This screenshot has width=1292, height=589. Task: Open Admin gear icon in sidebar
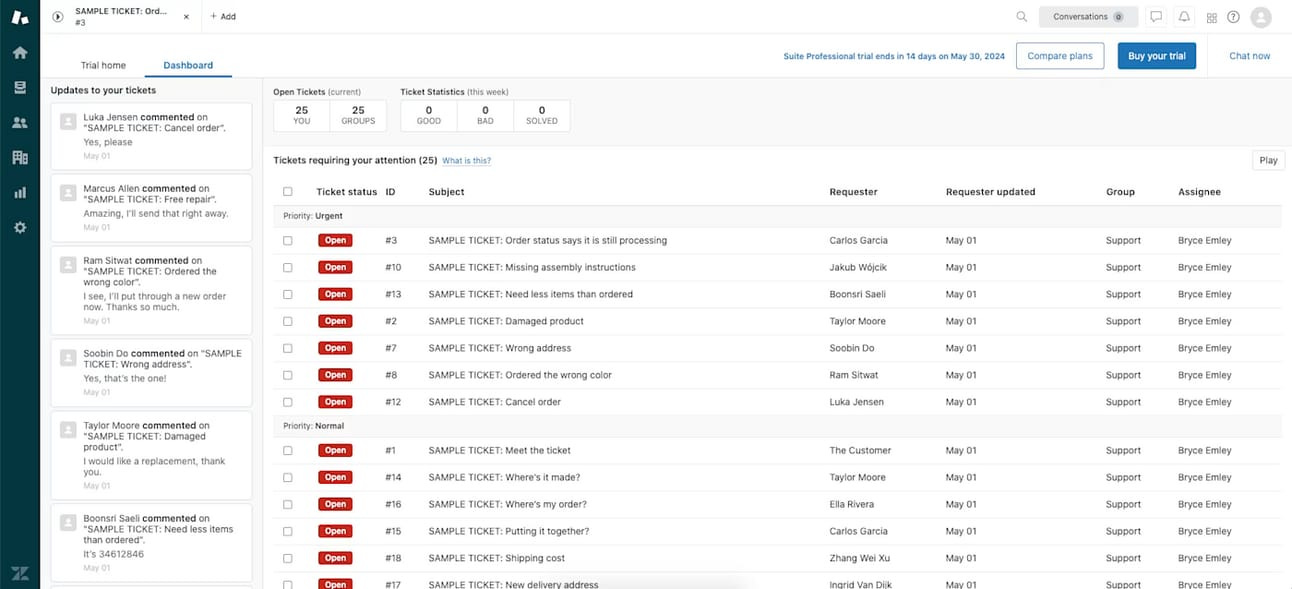(x=19, y=228)
